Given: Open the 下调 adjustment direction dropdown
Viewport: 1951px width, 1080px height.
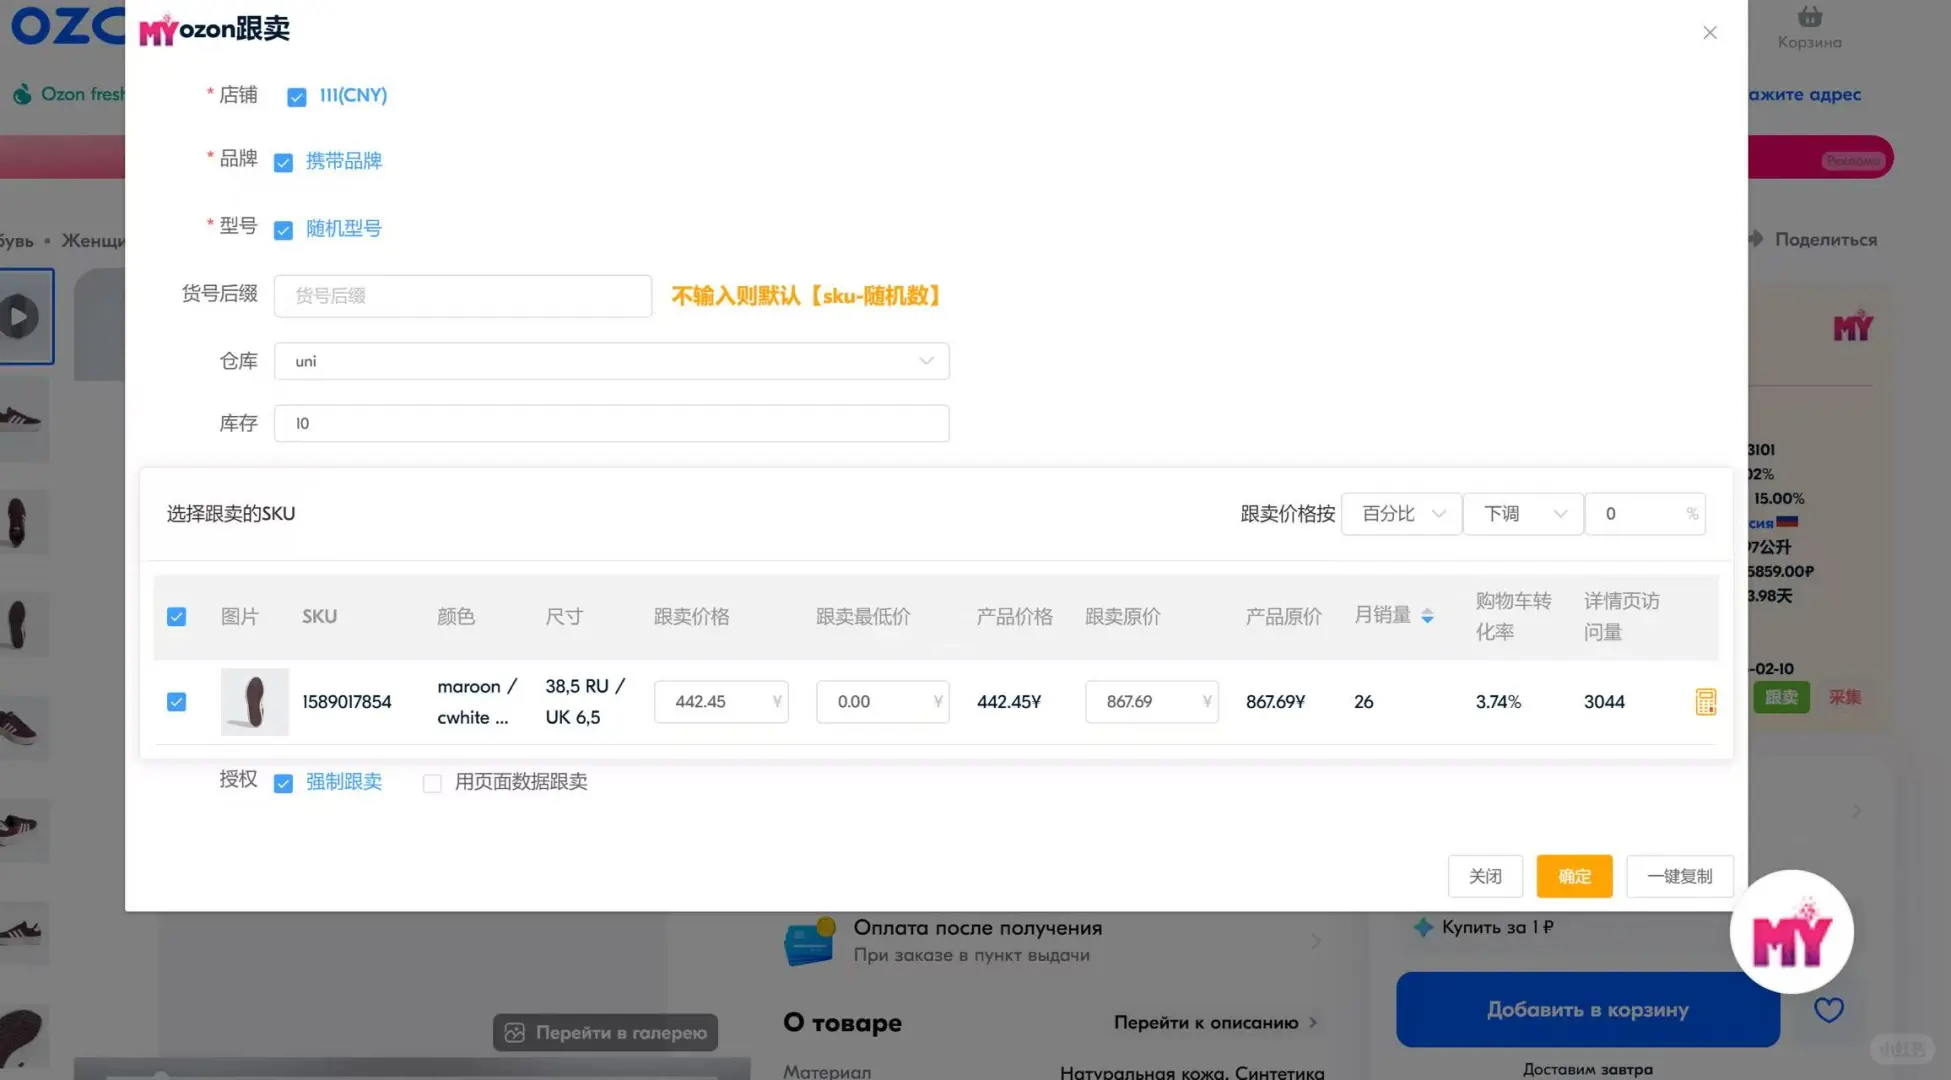Looking at the screenshot, I should click(1522, 514).
